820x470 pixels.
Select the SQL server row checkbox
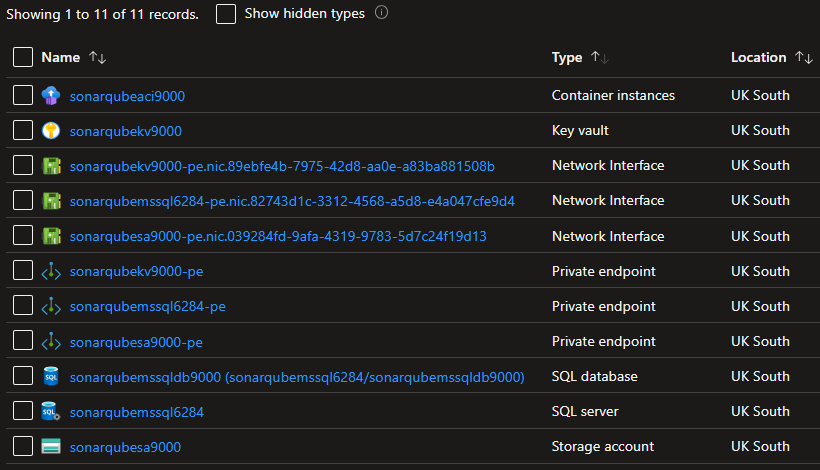(23, 410)
